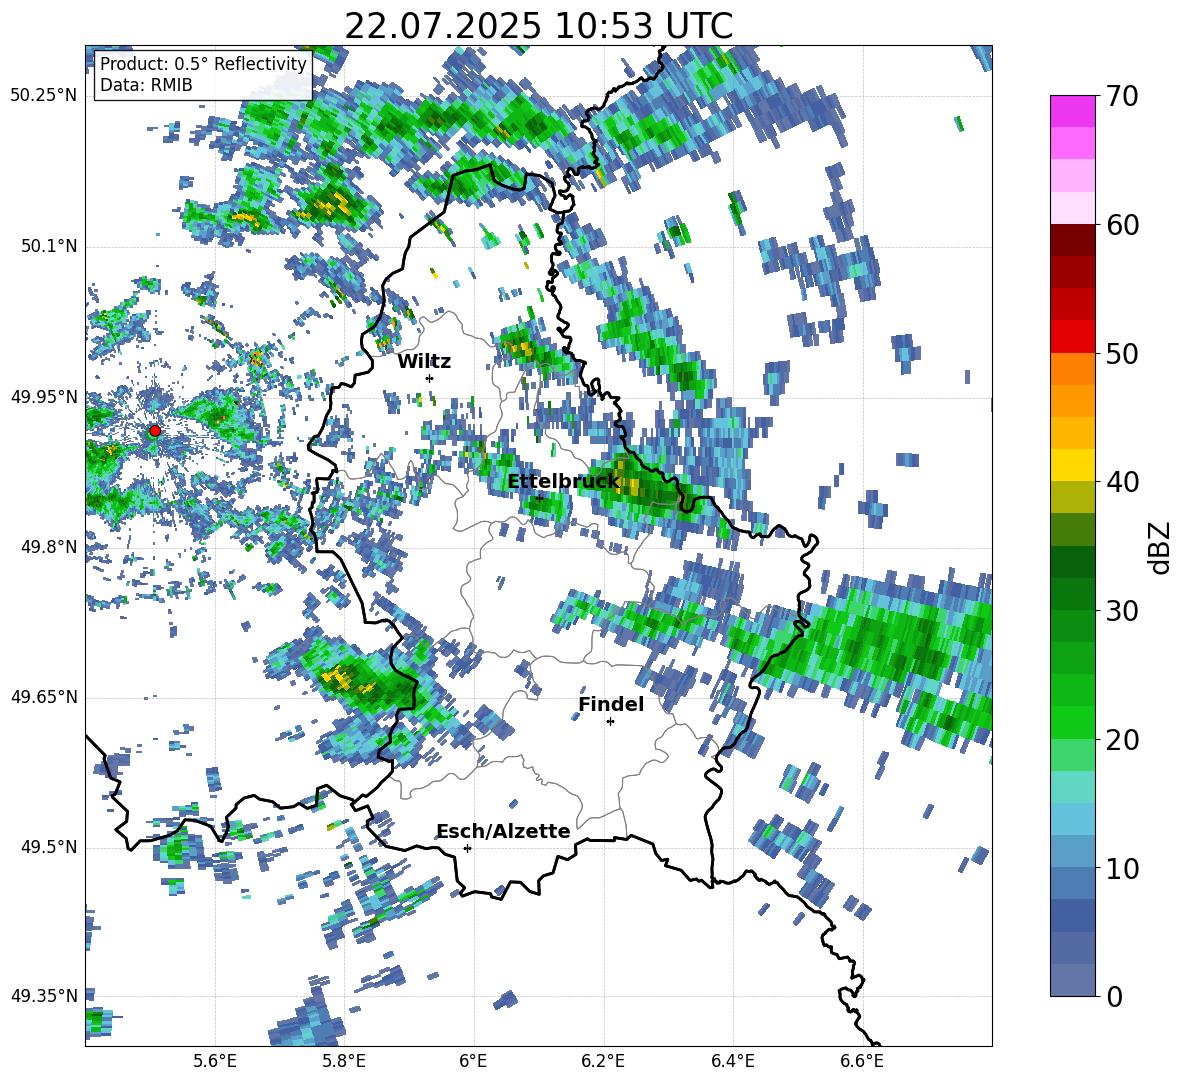The width and height of the screenshot is (1184, 1081).
Task: Click the Ettelbruck station cross marker
Action: point(539,497)
